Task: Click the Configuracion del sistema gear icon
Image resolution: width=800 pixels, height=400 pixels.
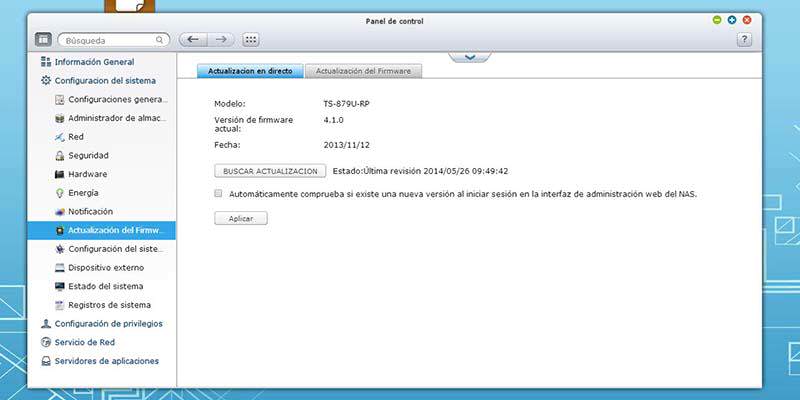Action: (46, 81)
